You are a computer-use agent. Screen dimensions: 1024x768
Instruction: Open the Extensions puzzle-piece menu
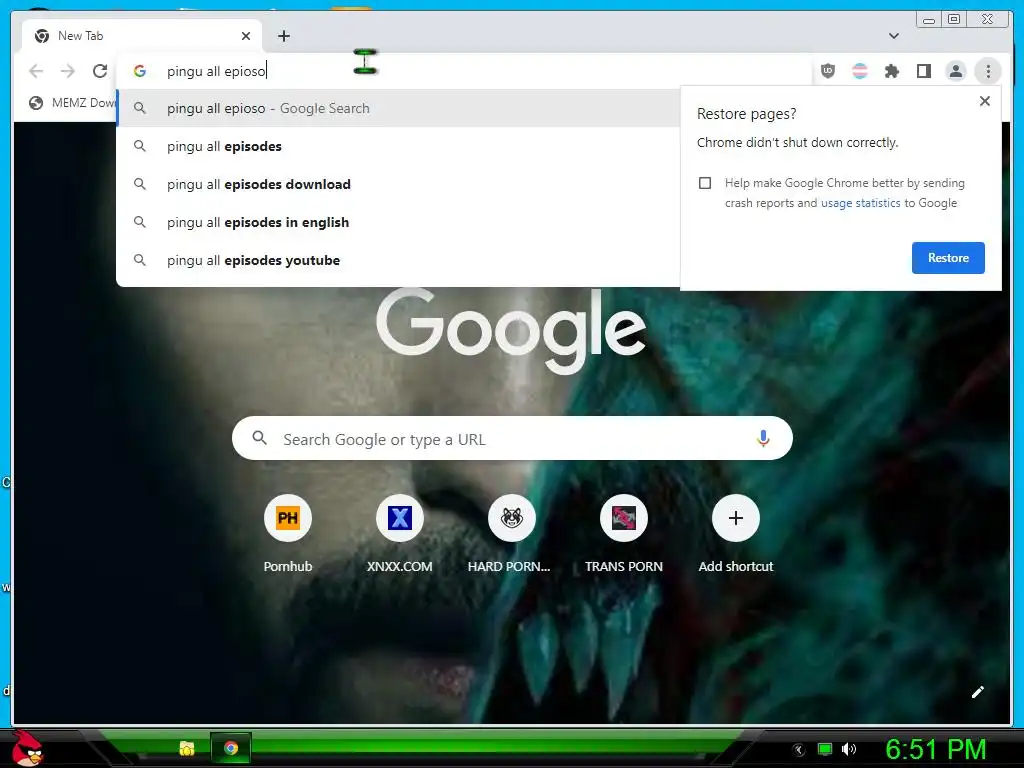(892, 71)
